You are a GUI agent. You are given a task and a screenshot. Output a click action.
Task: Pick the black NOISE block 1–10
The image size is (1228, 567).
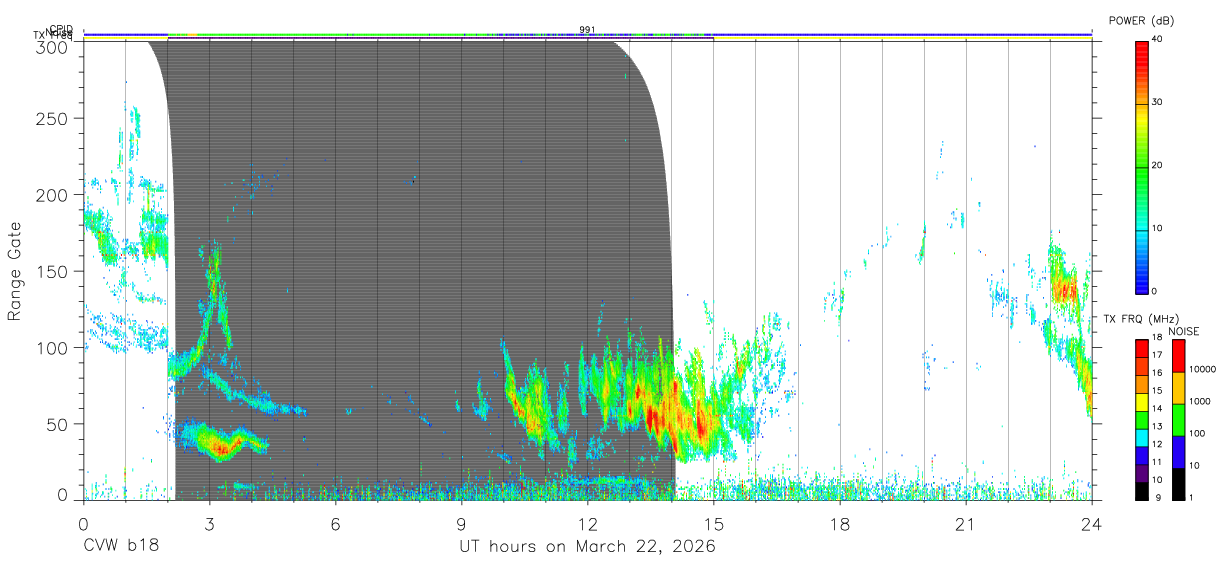1179,483
